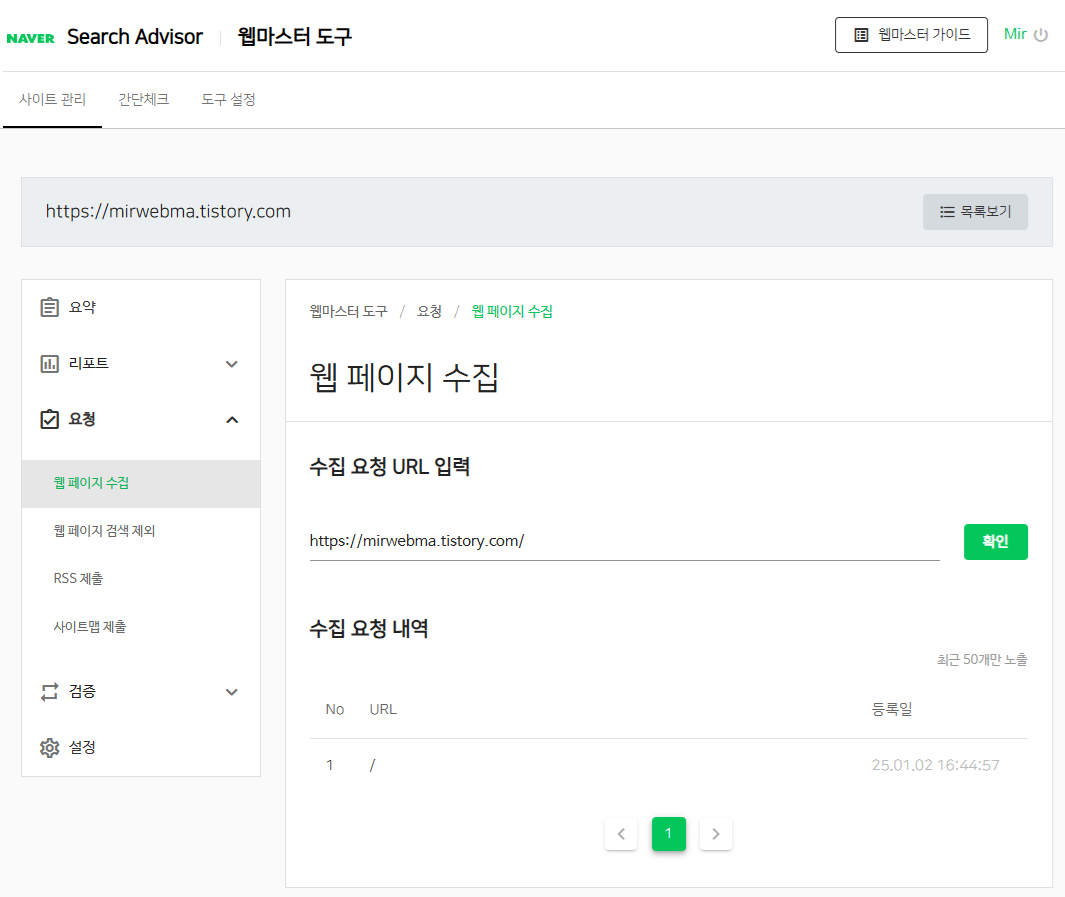
Task: Click 웹마스터 도구 breadcrumb
Action: [x=348, y=311]
